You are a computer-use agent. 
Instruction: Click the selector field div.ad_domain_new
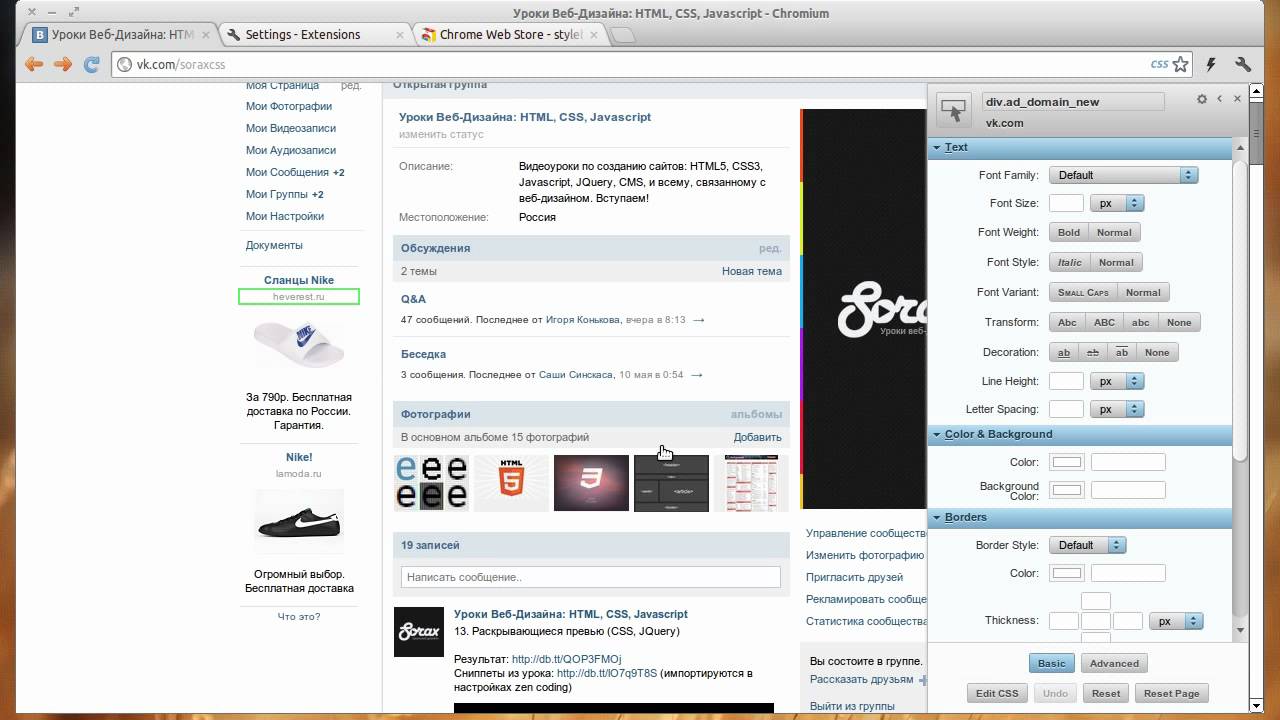1074,102
